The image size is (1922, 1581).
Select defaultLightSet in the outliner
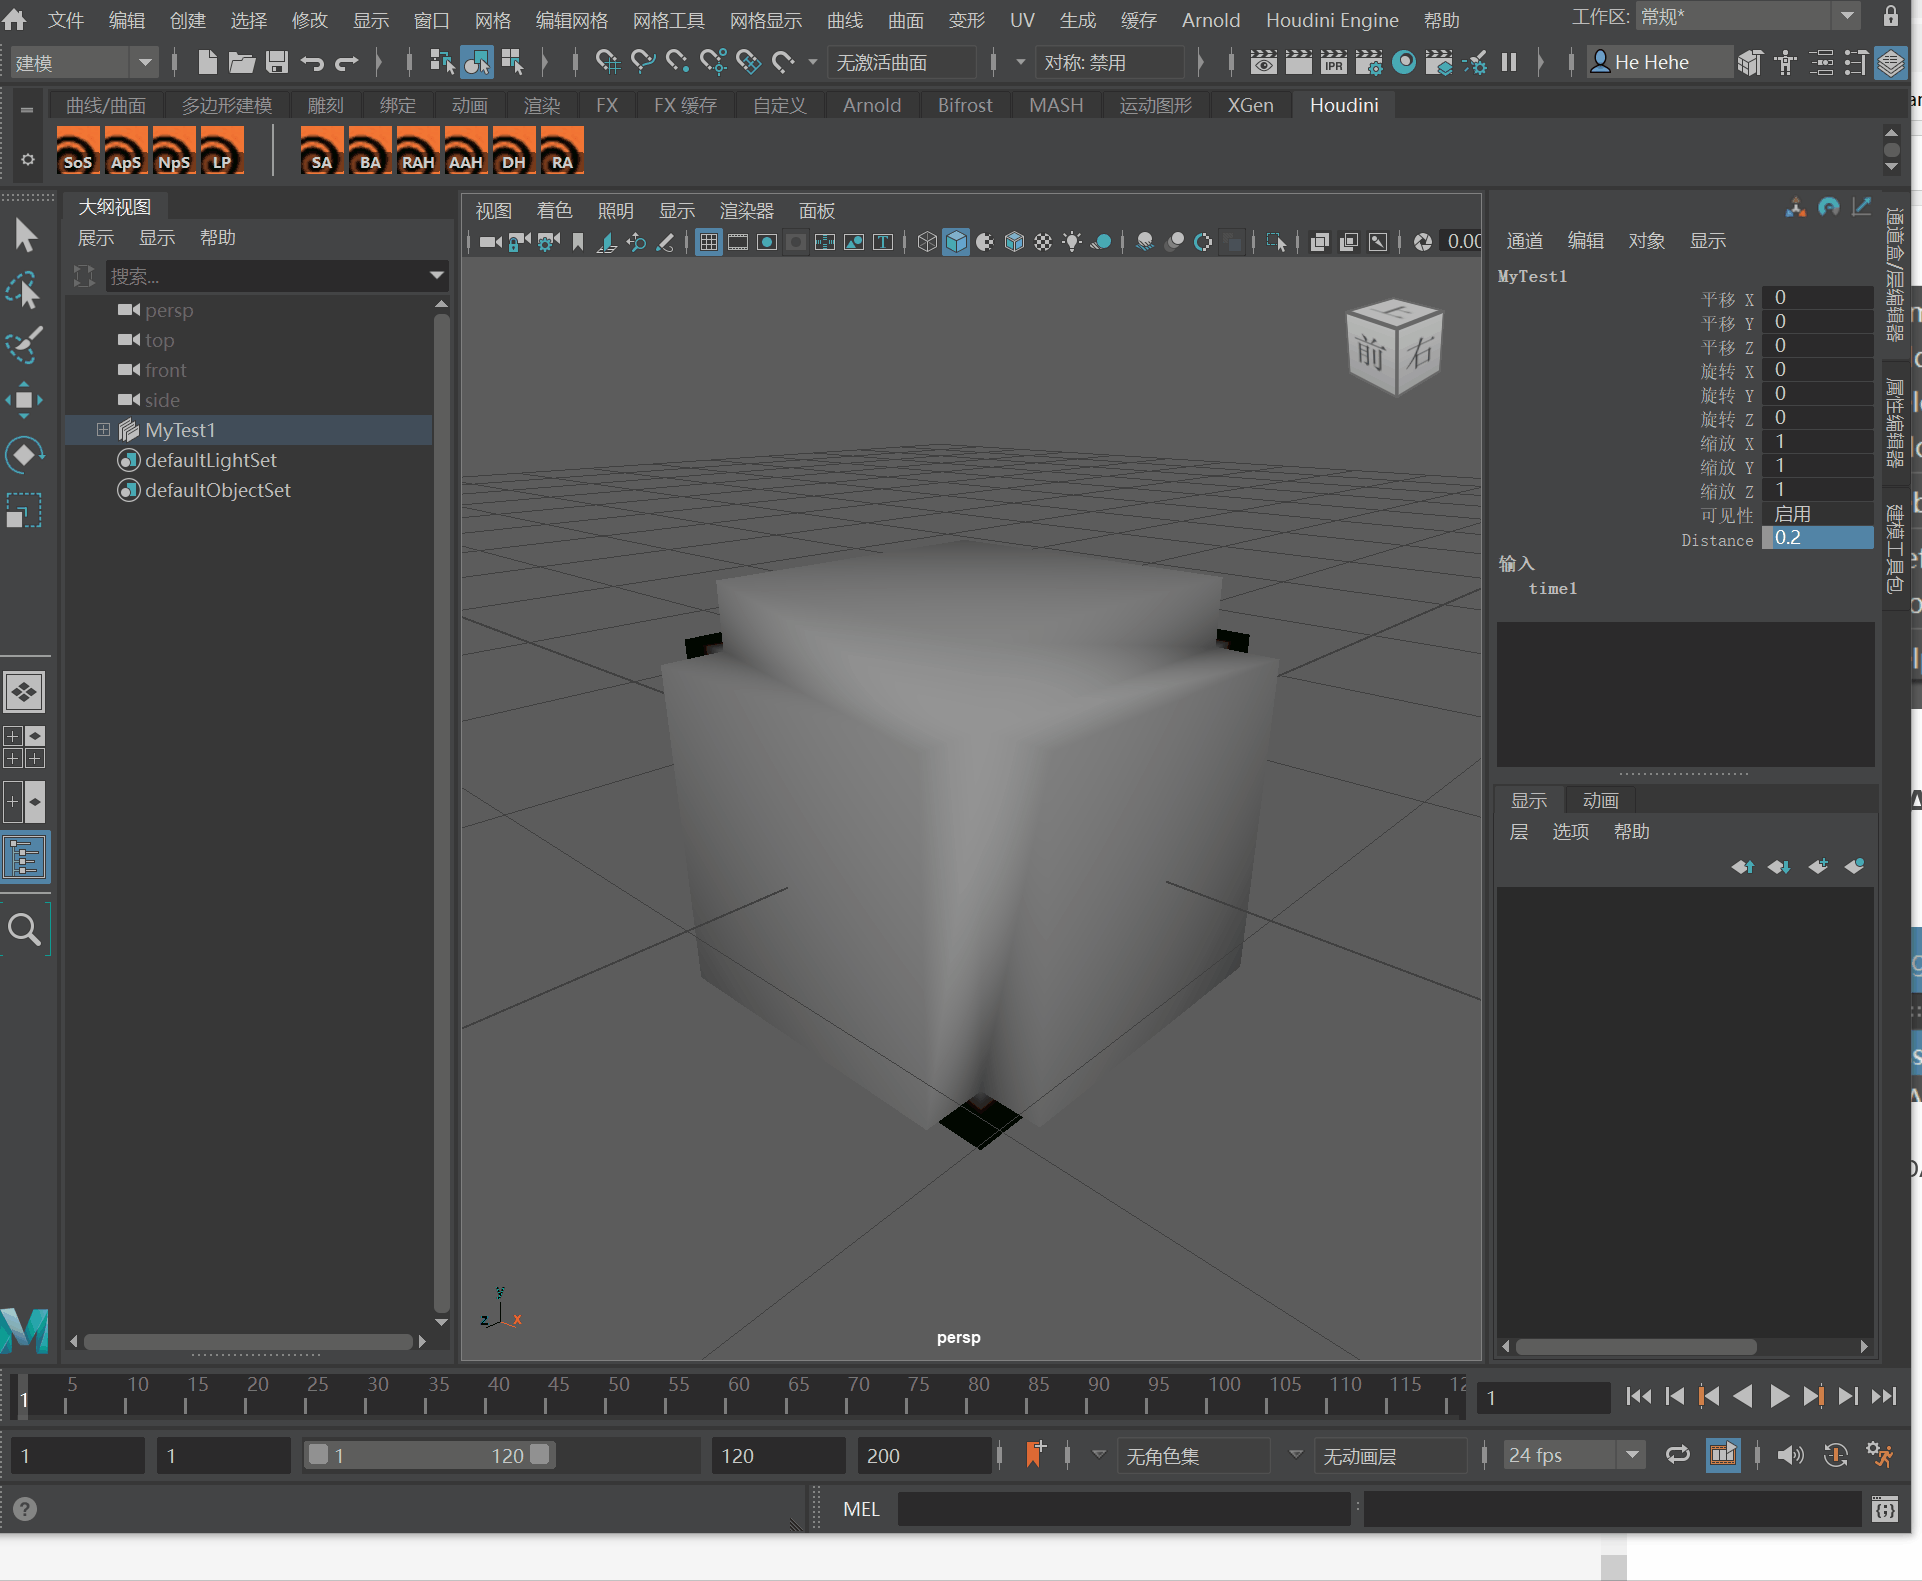pos(210,460)
